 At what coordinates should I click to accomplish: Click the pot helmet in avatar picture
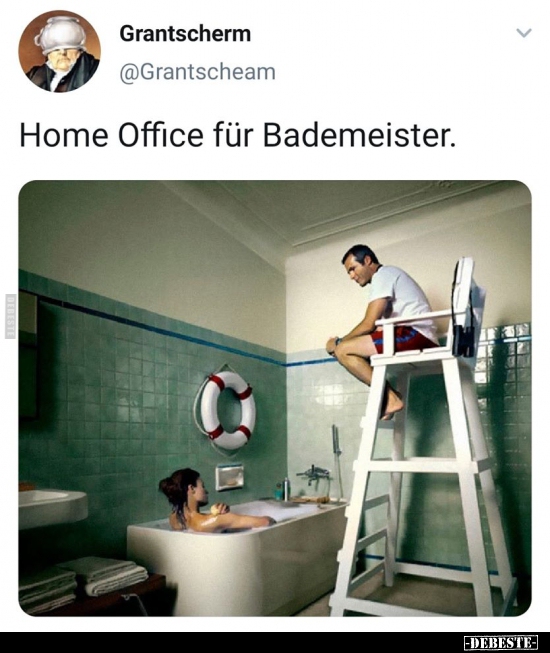(61, 35)
